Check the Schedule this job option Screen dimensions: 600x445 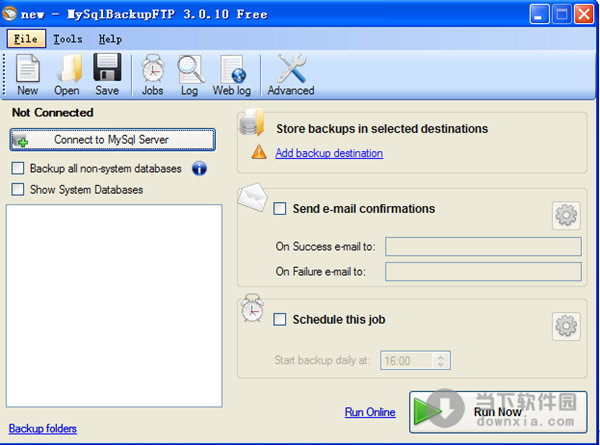(280, 320)
